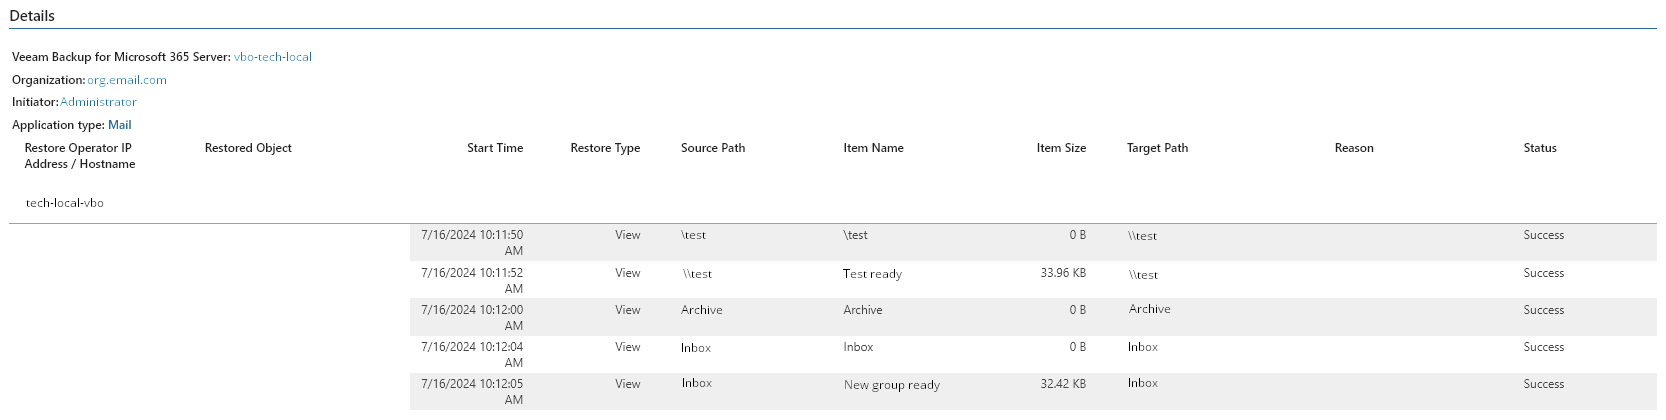The image size is (1666, 420).
Task: Select the 33.96 KB item size cell
Action: click(1063, 273)
